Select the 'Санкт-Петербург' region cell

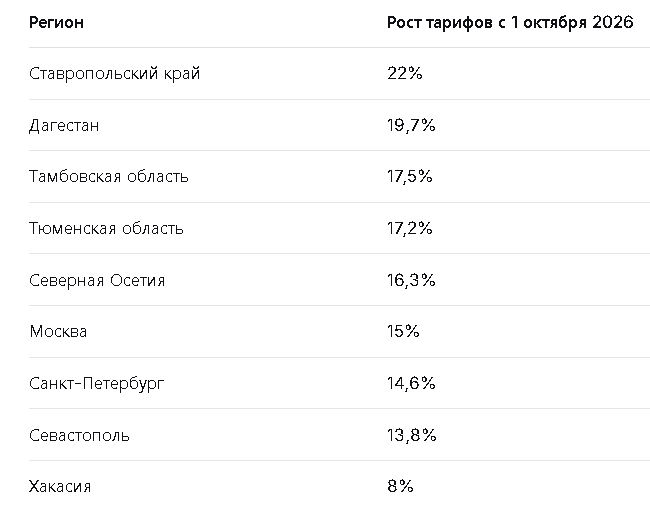pos(97,384)
